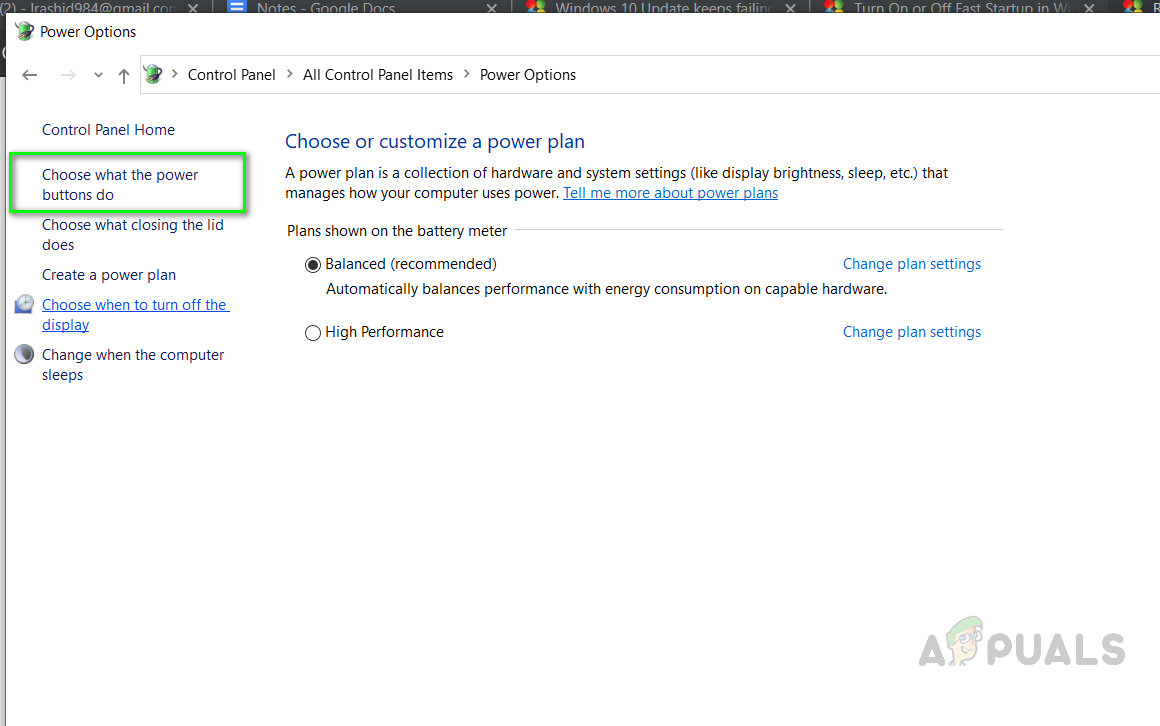The image size is (1160, 726).
Task: Open 'Choose what closing the lid does'
Action: pyautogui.click(x=132, y=235)
